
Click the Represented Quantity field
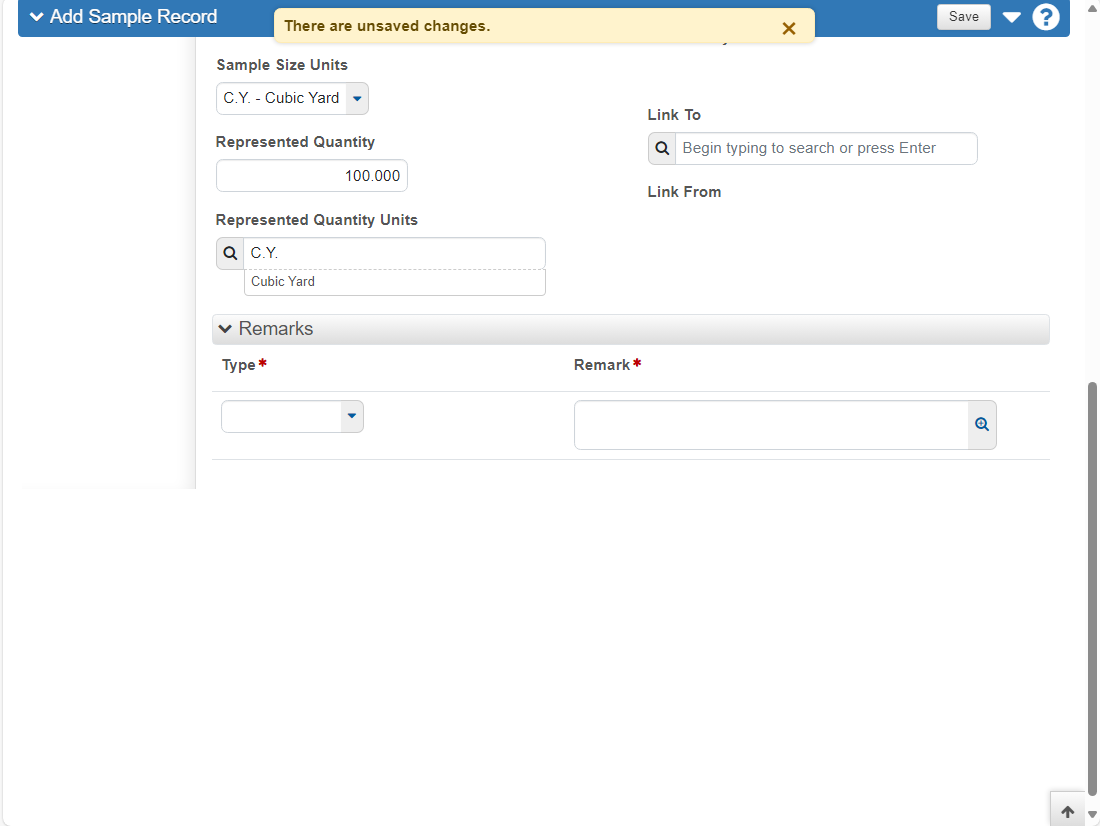click(x=311, y=175)
